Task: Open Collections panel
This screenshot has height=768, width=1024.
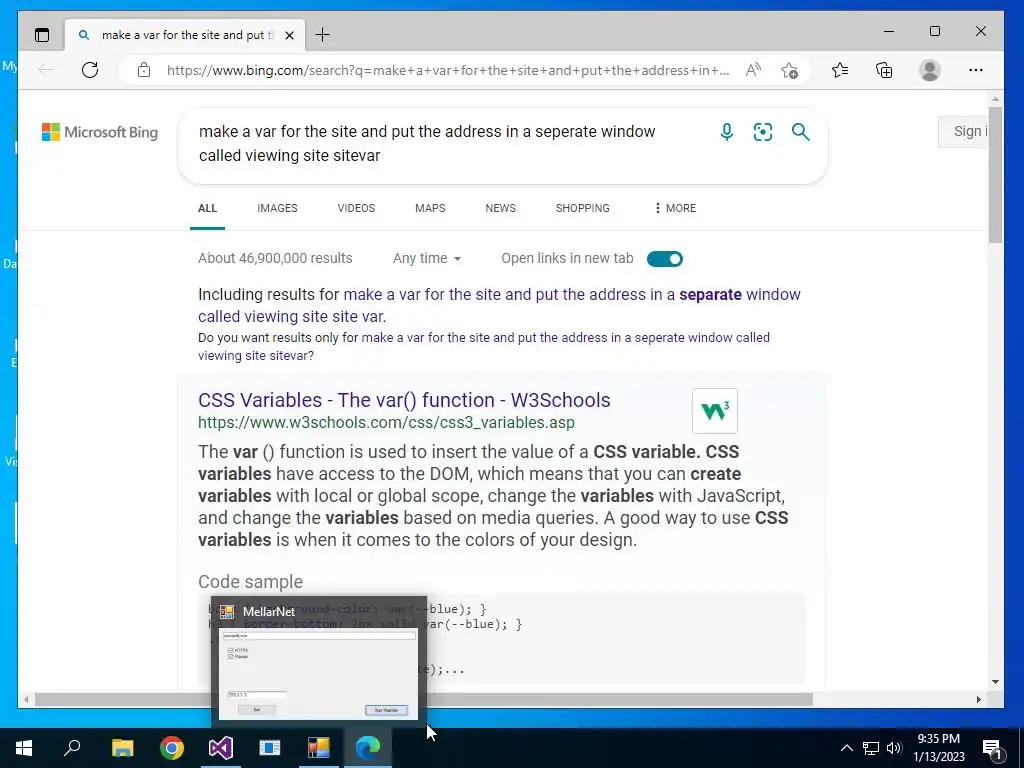Action: pos(884,70)
